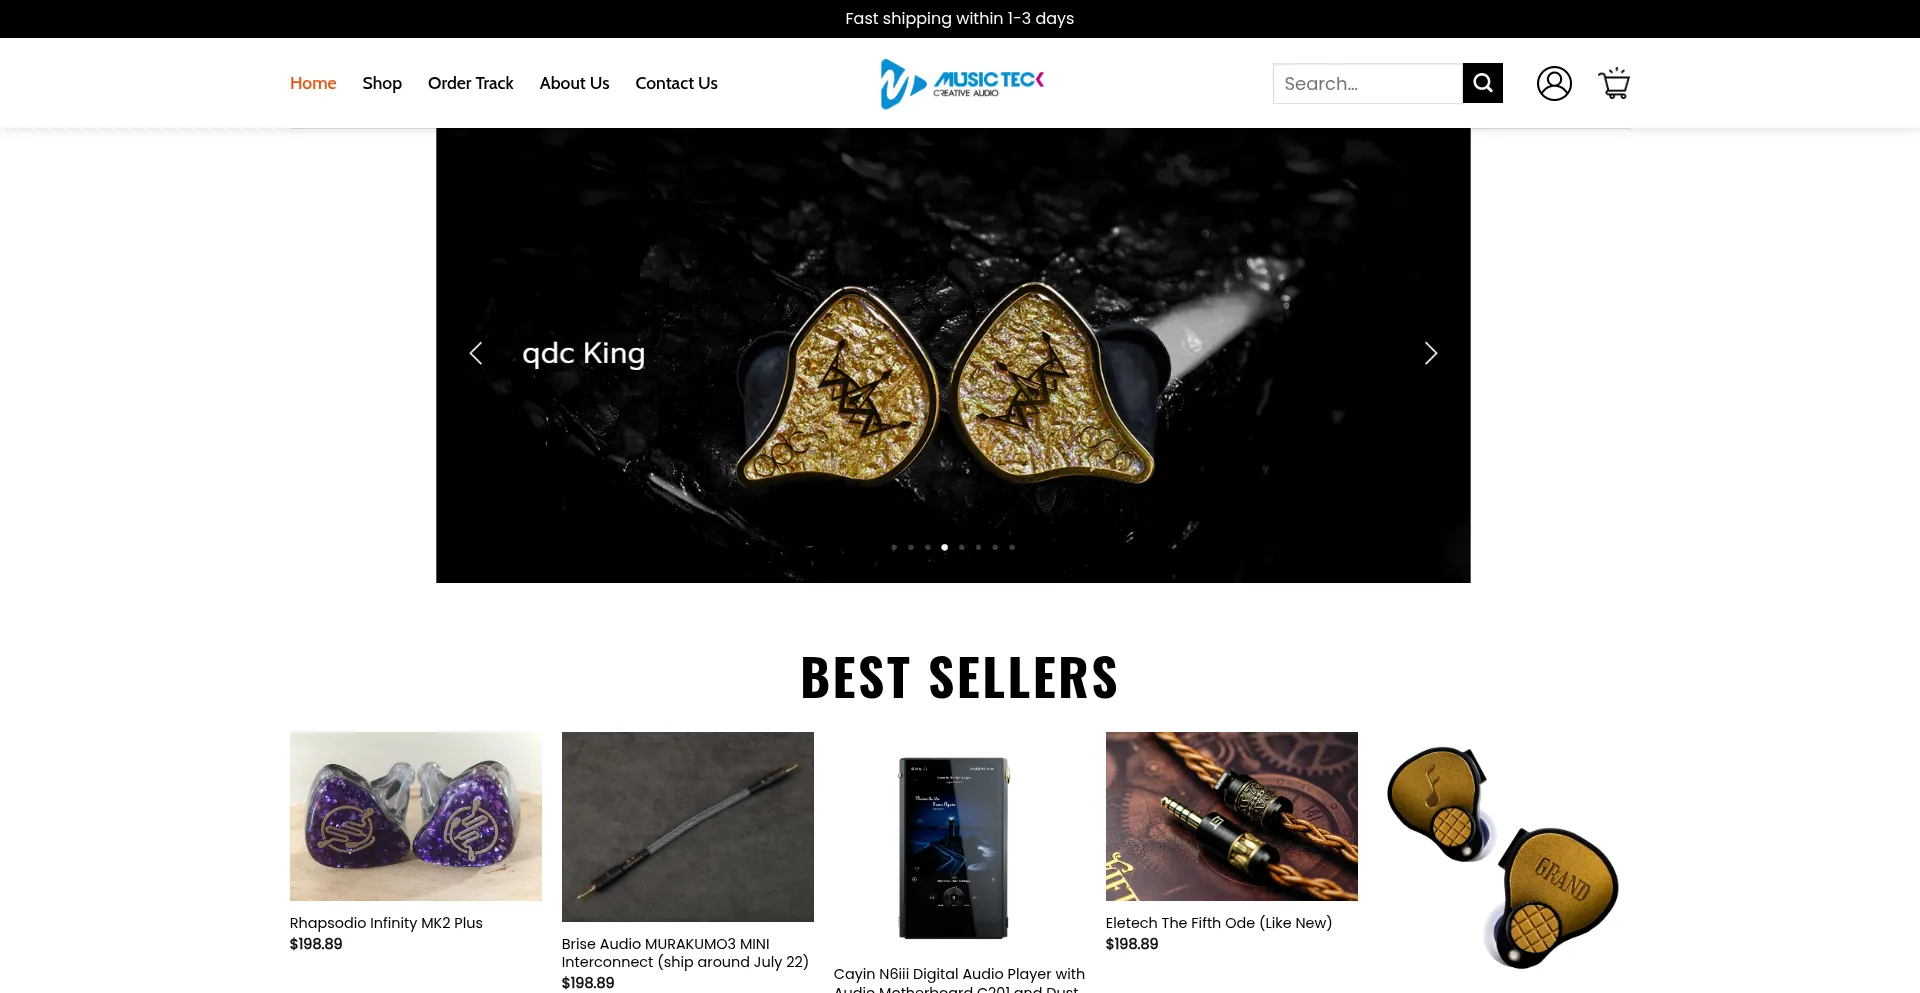Open the user account icon
1920x993 pixels.
click(x=1554, y=83)
